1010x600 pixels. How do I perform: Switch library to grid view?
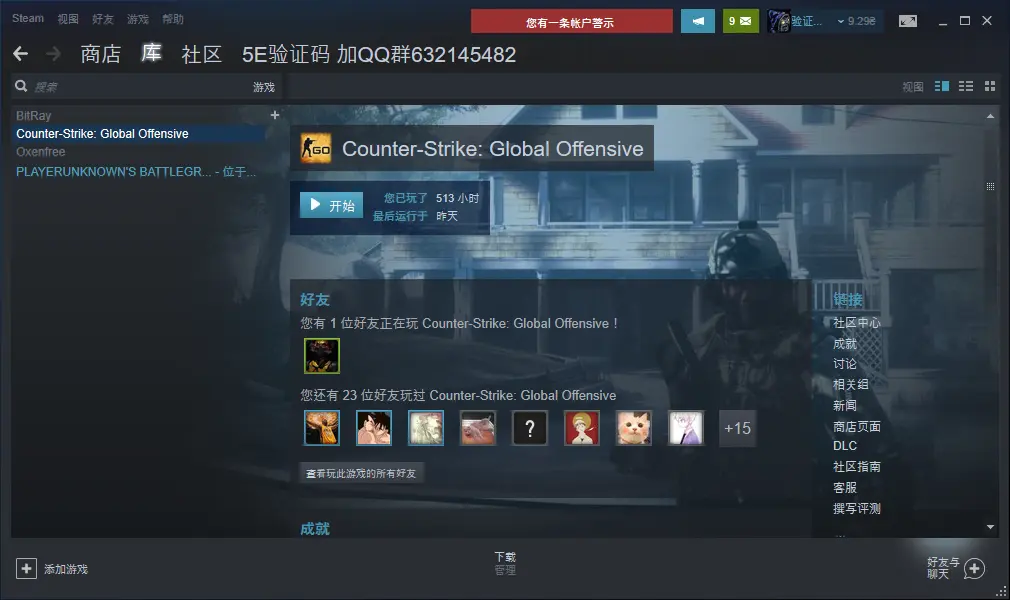point(990,86)
